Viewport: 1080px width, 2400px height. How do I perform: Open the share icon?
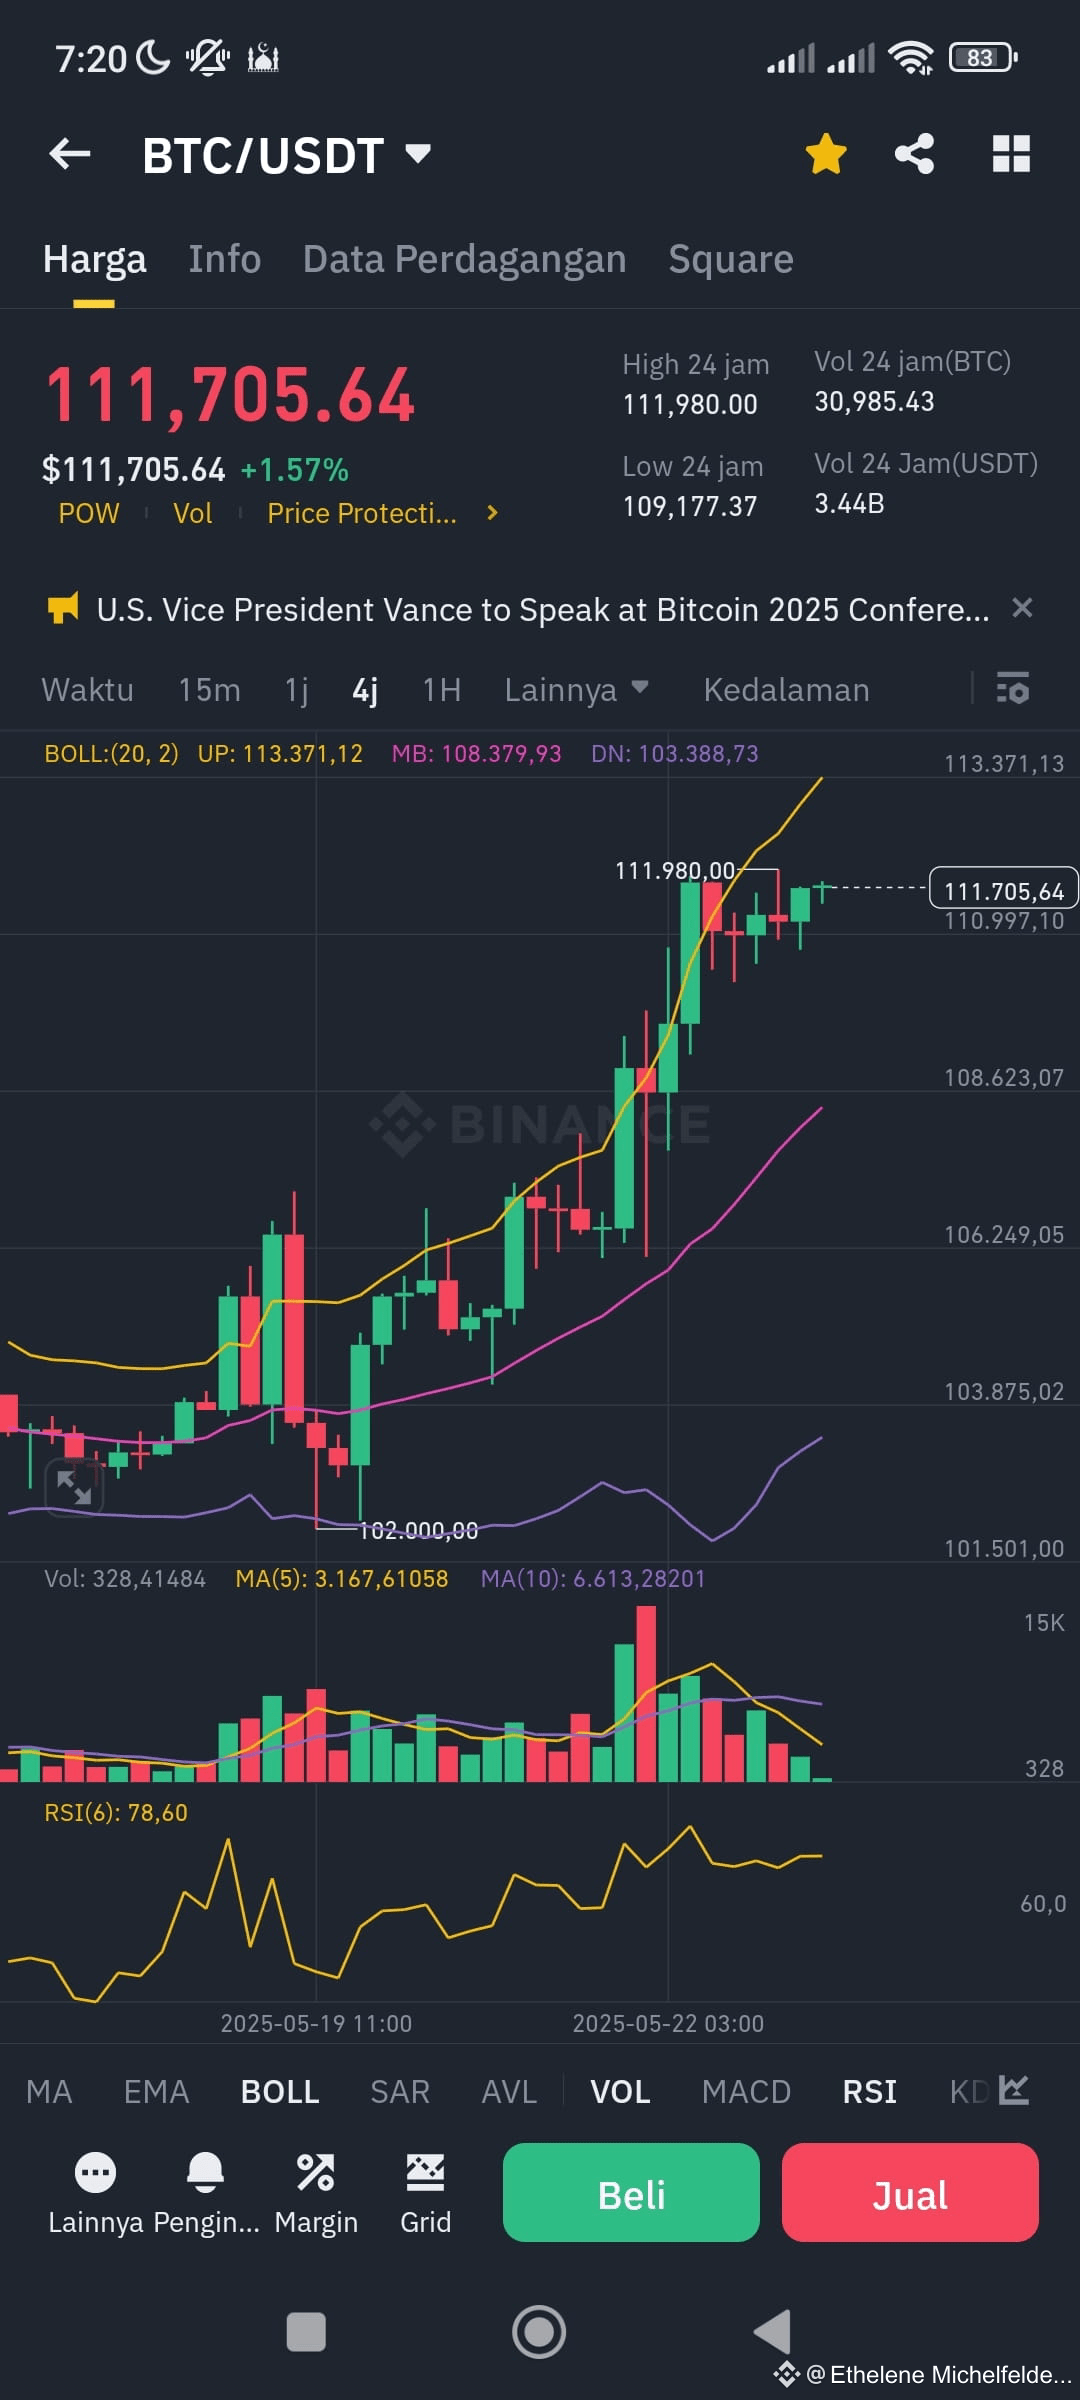click(x=914, y=154)
